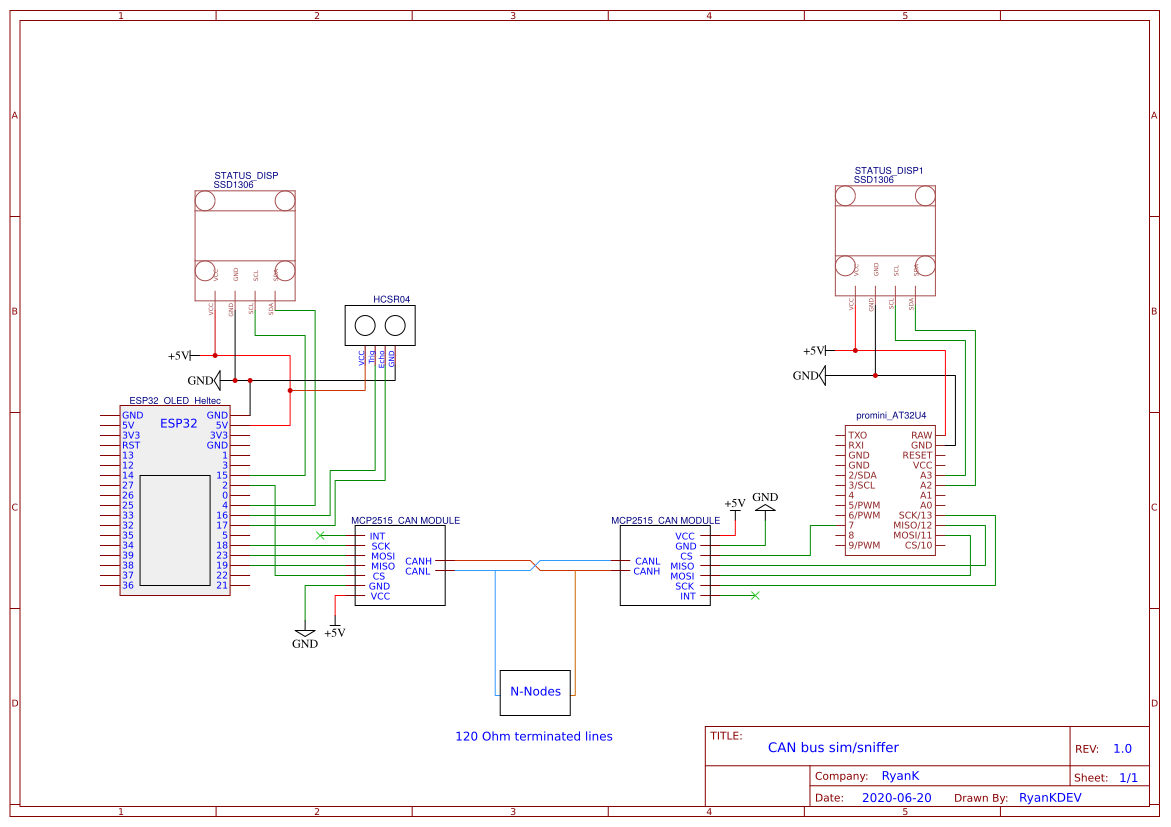
Task: Select the ESP32 OLED screen rectangle
Action: point(176,530)
